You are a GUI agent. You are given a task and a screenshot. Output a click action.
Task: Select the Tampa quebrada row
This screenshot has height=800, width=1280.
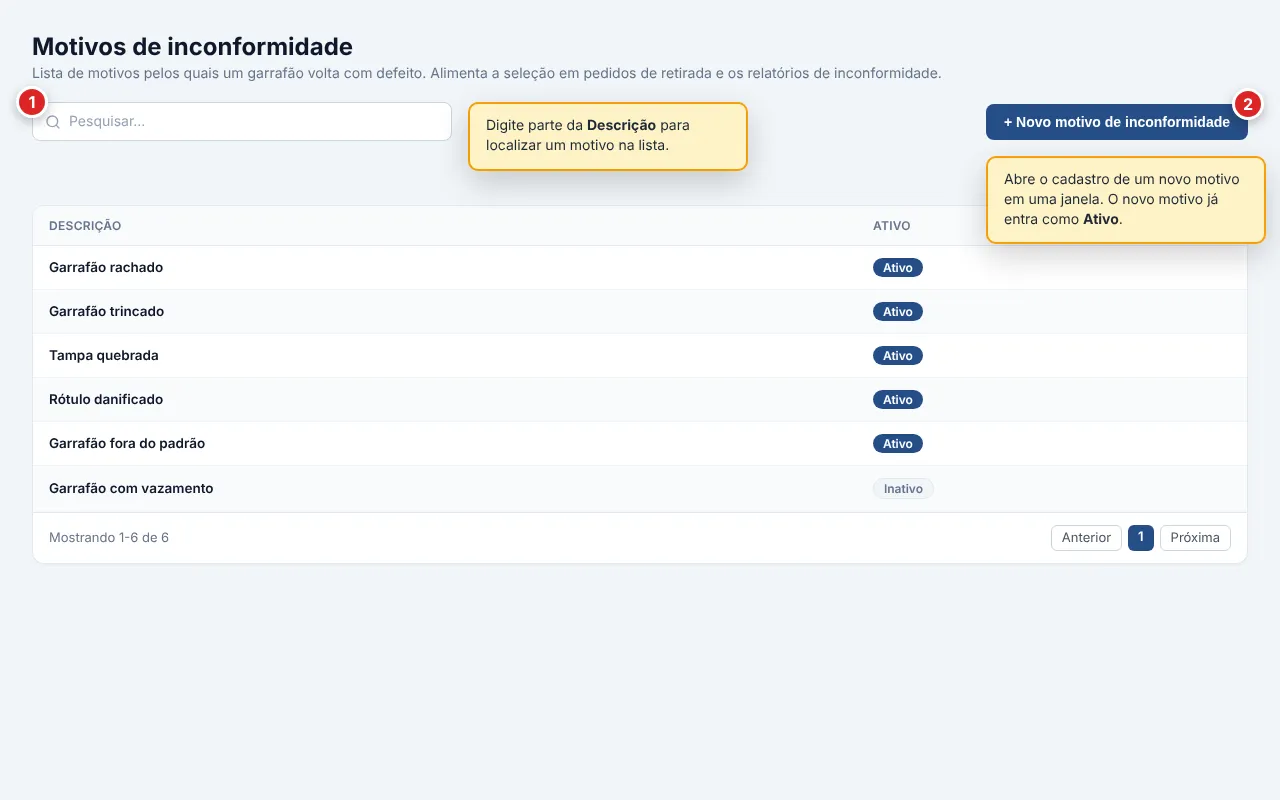(640, 356)
